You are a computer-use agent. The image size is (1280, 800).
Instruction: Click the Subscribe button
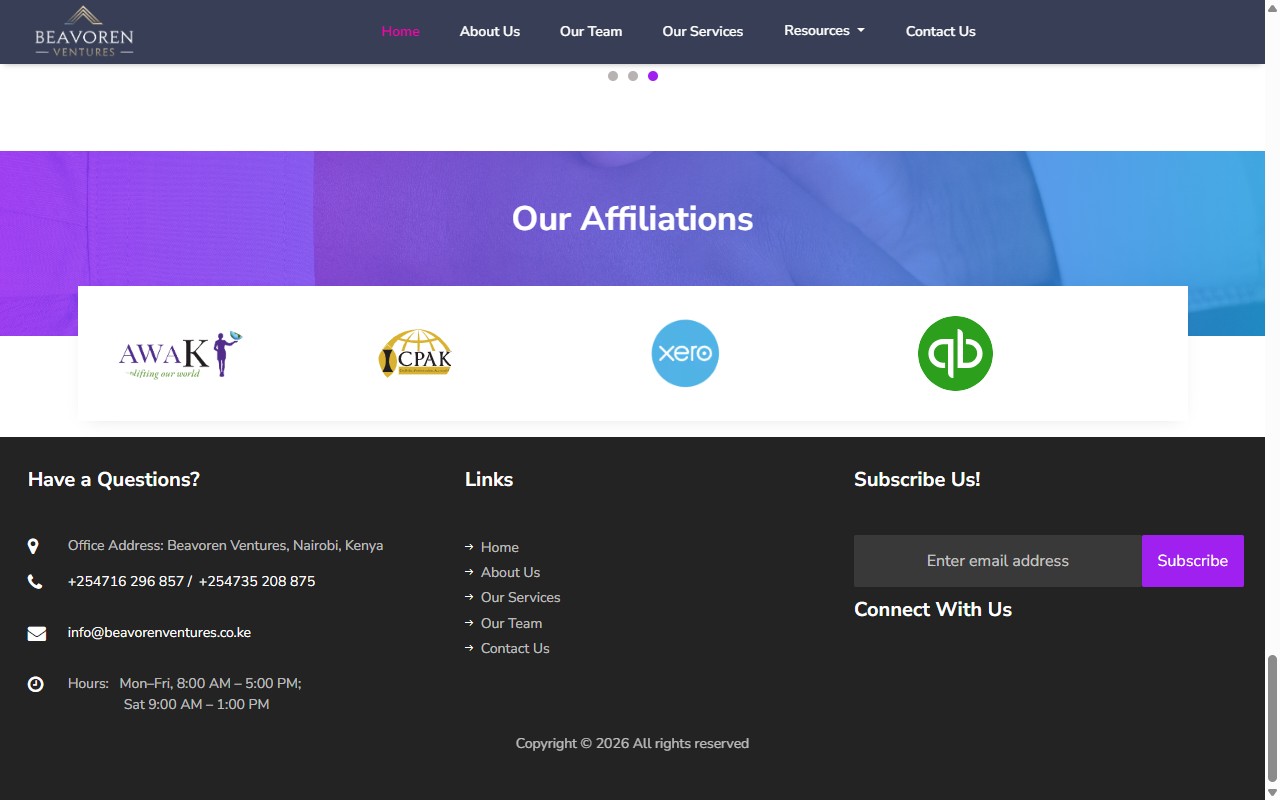1193,561
